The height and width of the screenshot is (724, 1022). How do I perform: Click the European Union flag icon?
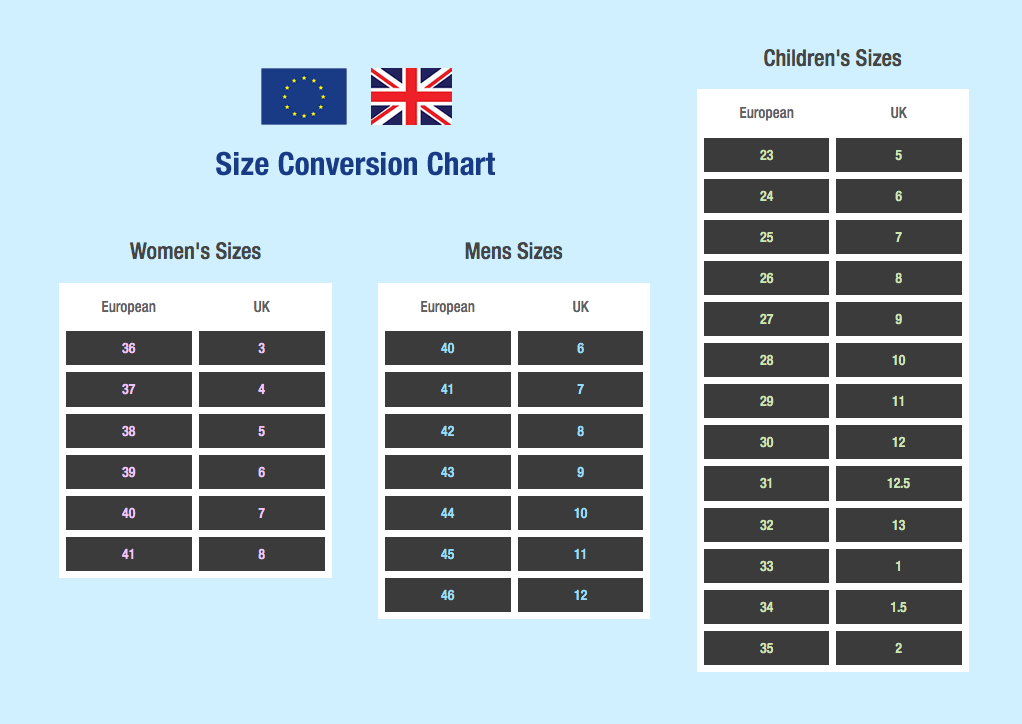click(304, 96)
